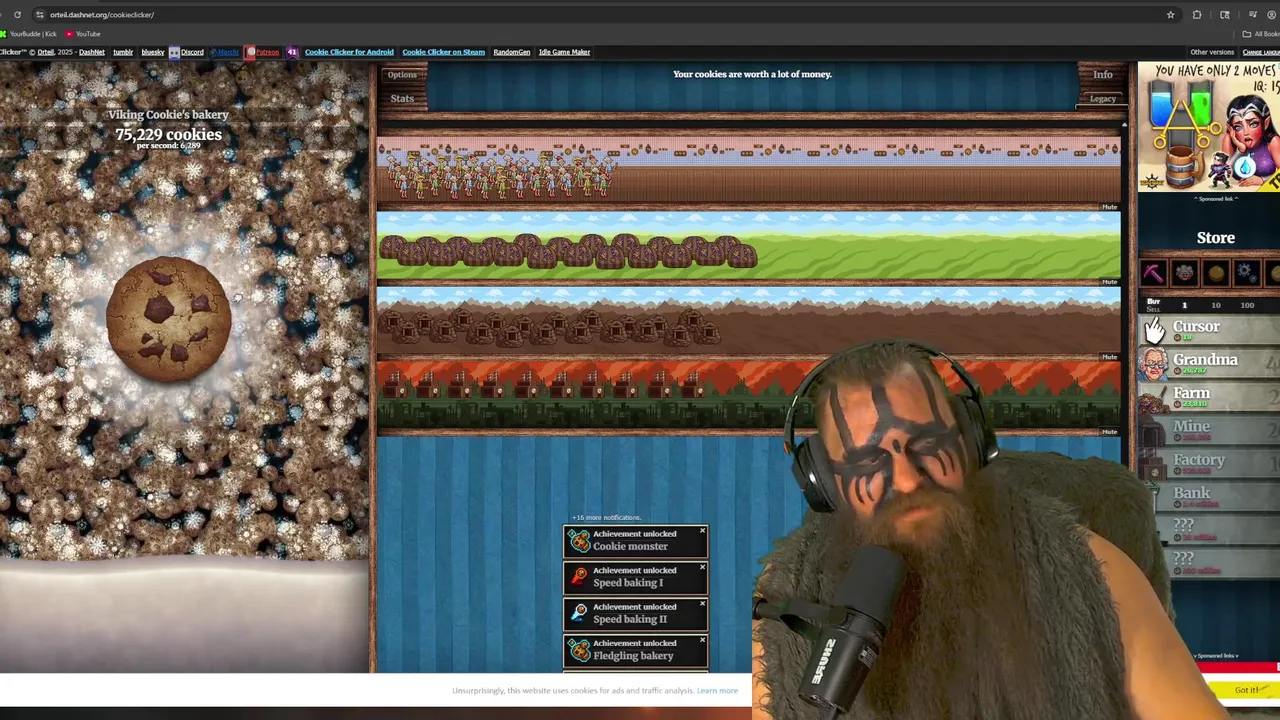Click the Cookie monster achievement icon
Screen dimensions: 1280x720
coord(579,541)
